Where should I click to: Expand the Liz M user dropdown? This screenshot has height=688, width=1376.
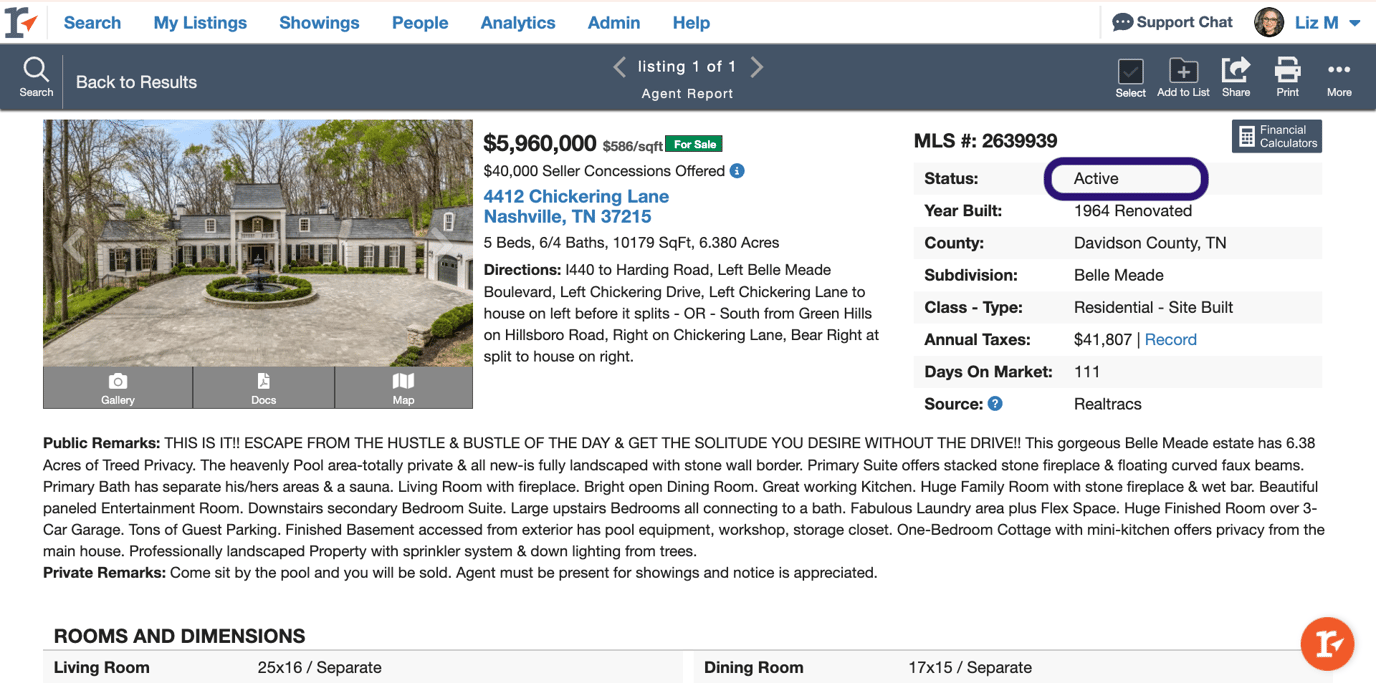1355,23
